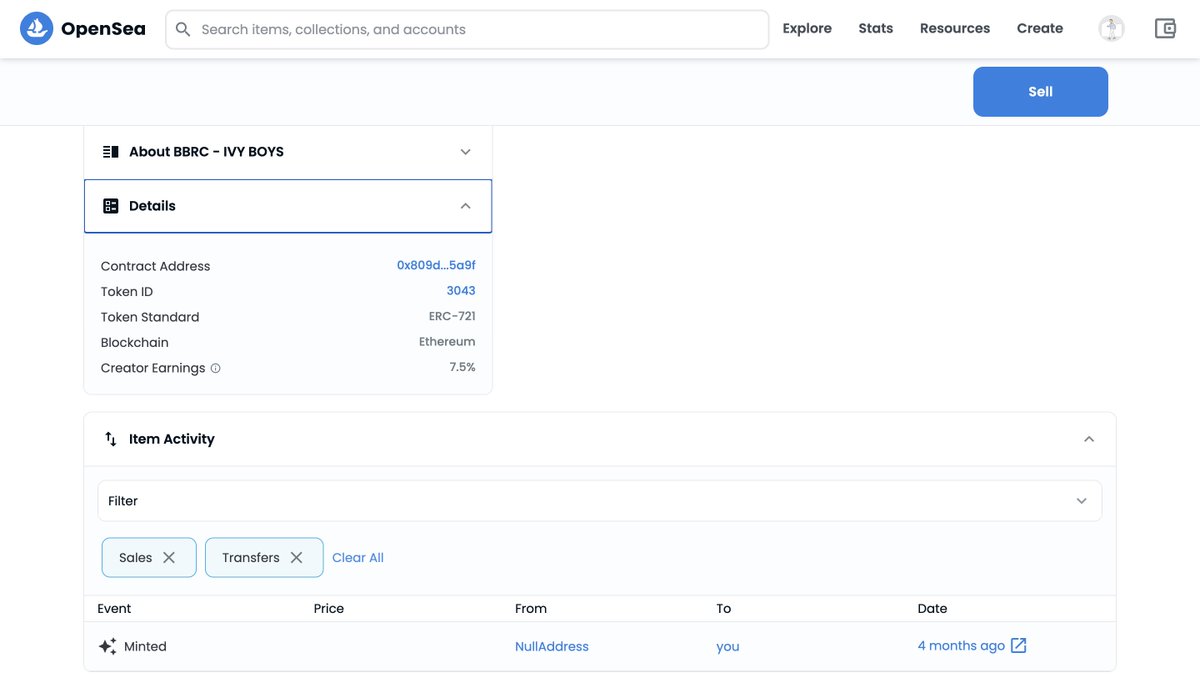
Task: Open the user profile avatar
Action: tap(1111, 29)
